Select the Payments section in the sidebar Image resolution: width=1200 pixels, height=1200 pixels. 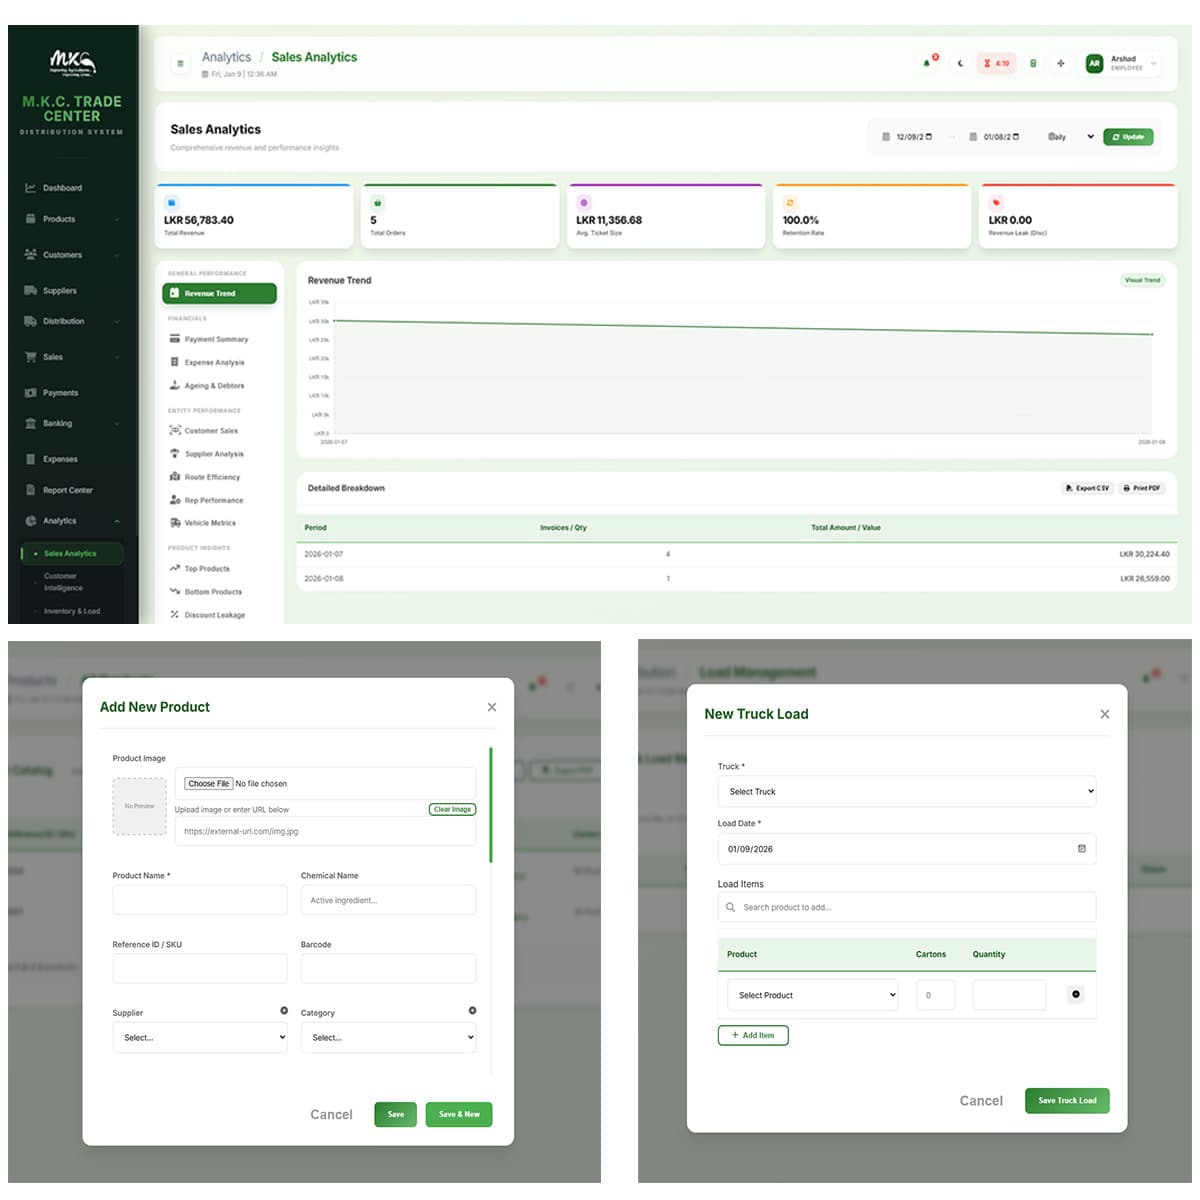click(x=59, y=392)
